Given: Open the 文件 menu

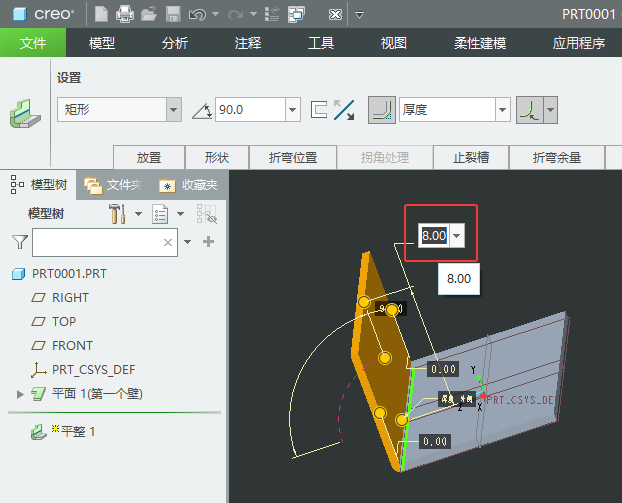Looking at the screenshot, I should (x=33, y=42).
